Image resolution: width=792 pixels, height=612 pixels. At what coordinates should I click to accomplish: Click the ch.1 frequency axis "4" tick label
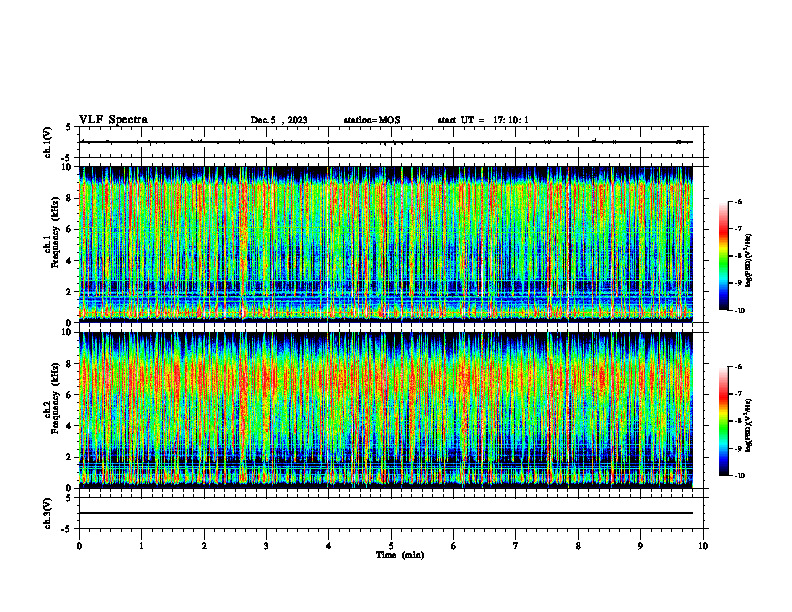(x=70, y=261)
